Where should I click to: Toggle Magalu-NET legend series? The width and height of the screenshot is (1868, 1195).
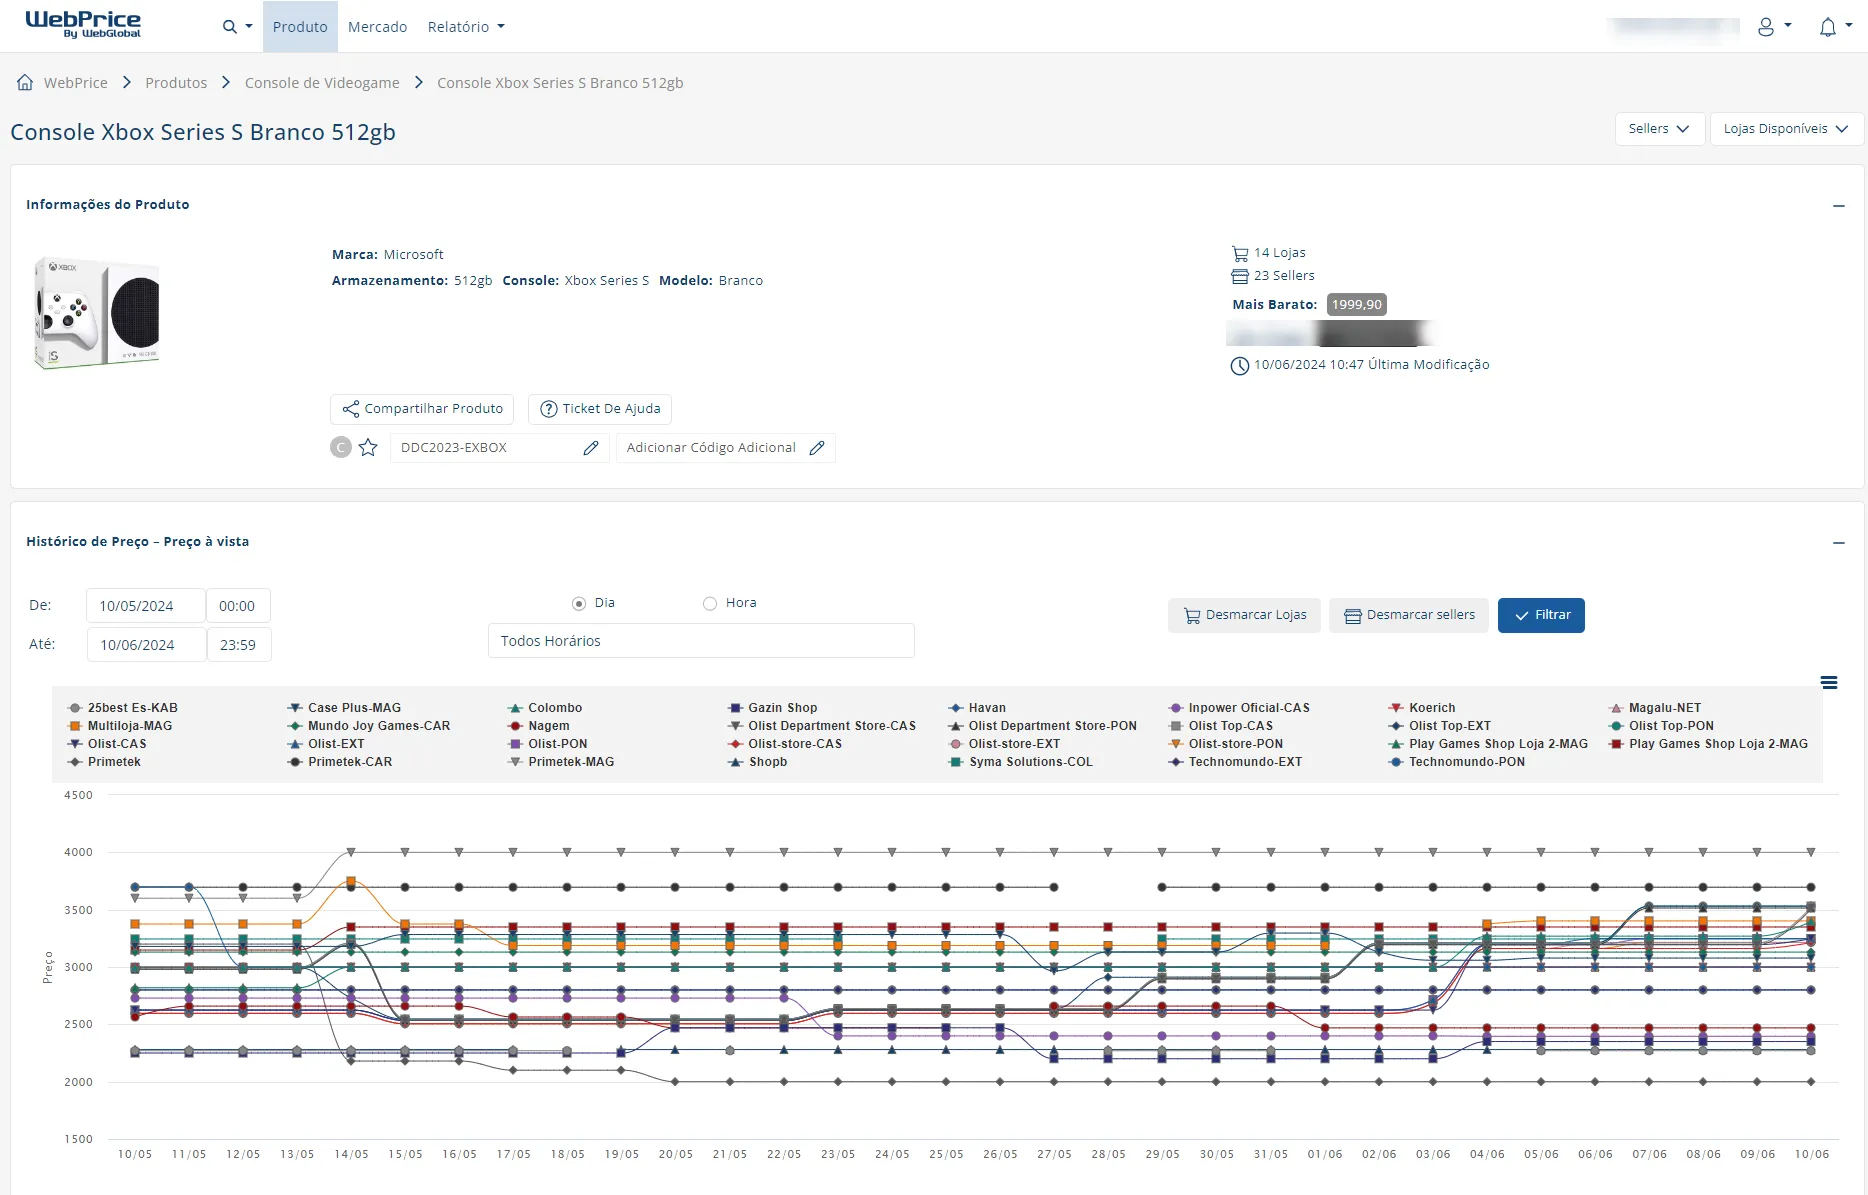coord(1655,708)
